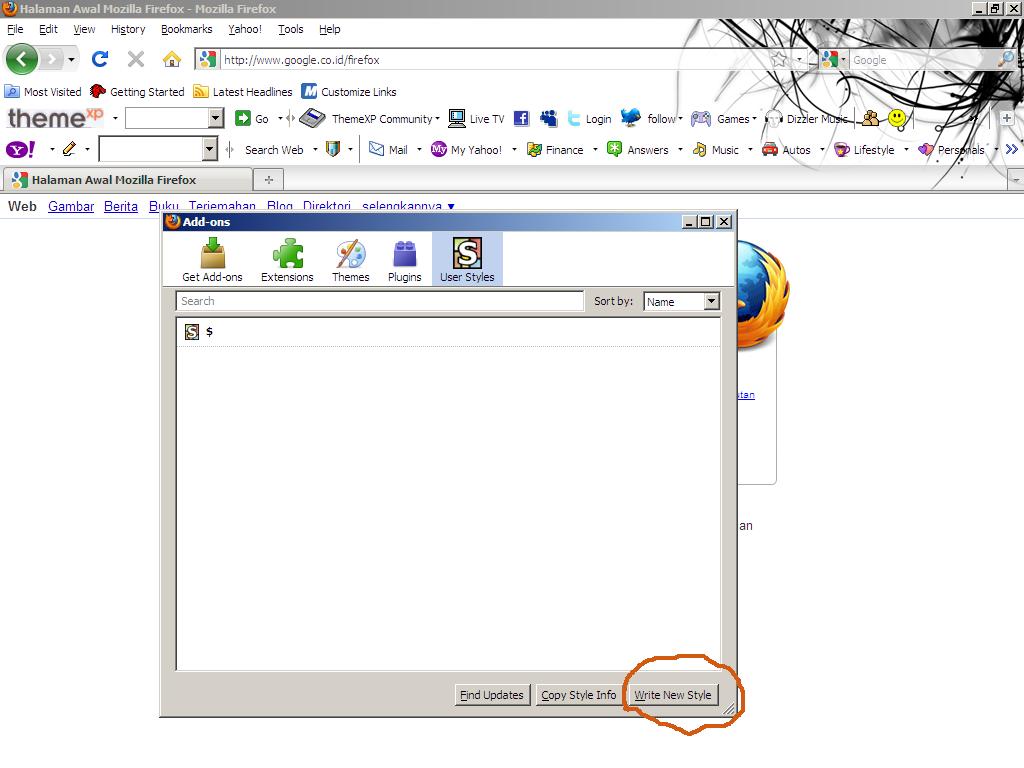
Task: Bookmark this page with the star icon
Action: click(x=778, y=59)
